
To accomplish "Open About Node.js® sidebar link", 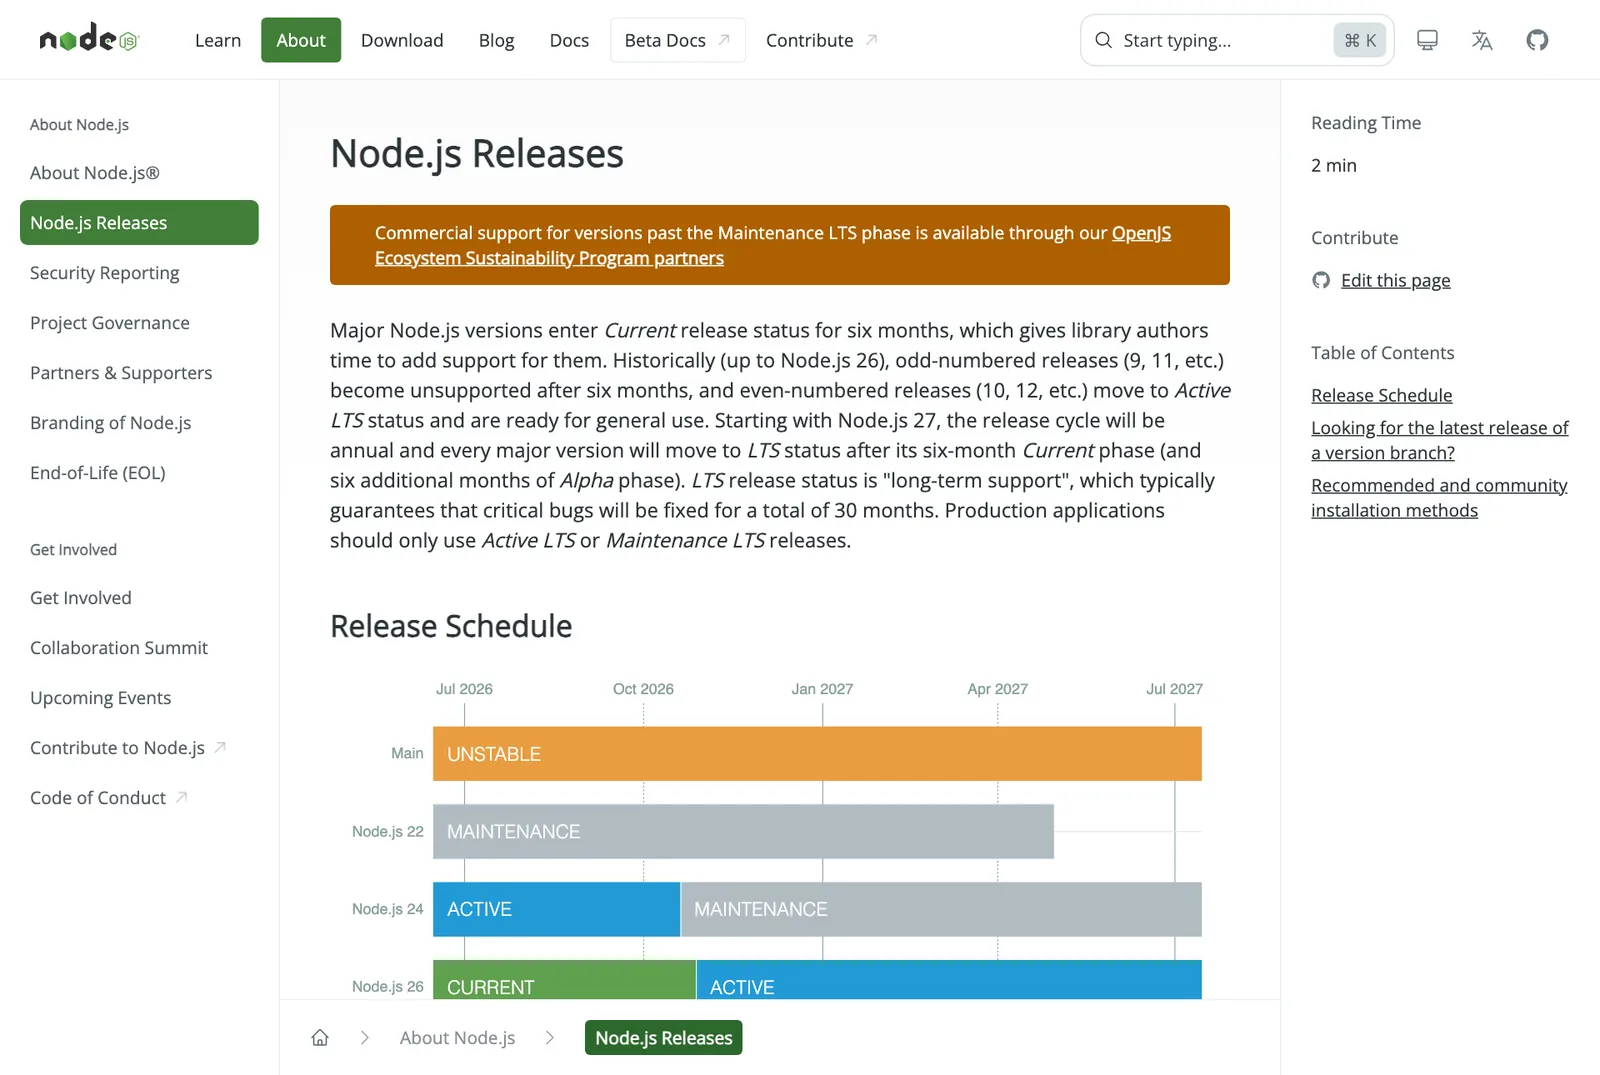I will tap(95, 172).
